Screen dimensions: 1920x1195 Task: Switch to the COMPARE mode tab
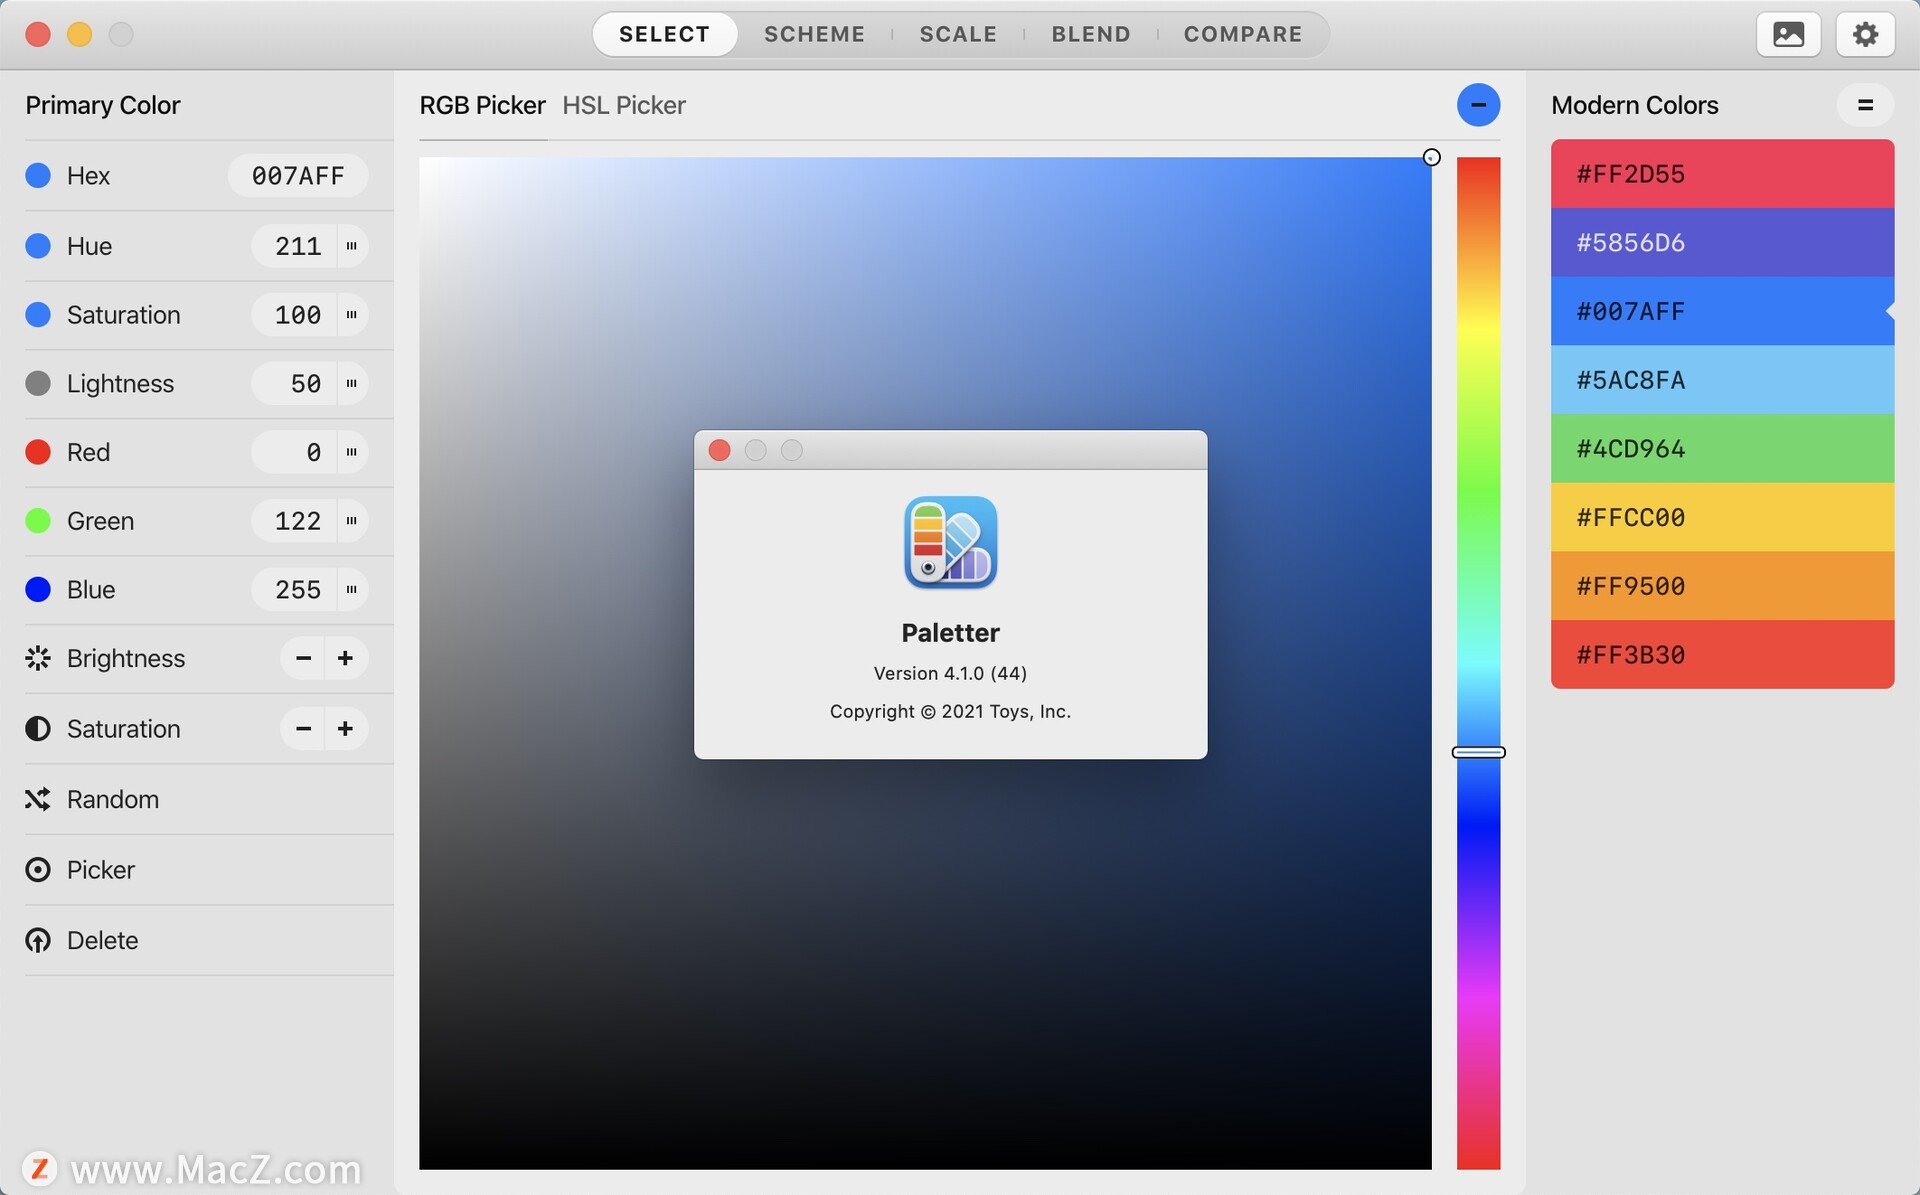coord(1243,34)
